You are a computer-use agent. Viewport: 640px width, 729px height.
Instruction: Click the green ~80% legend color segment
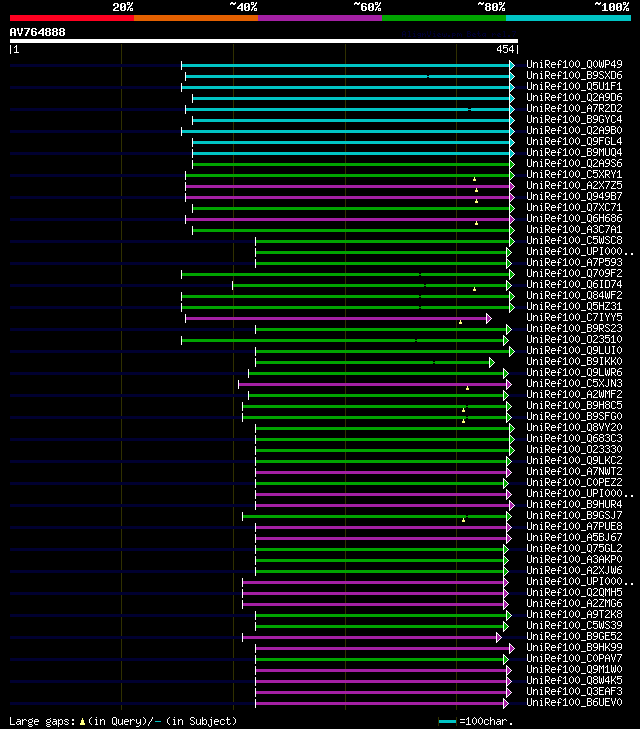click(x=444, y=18)
